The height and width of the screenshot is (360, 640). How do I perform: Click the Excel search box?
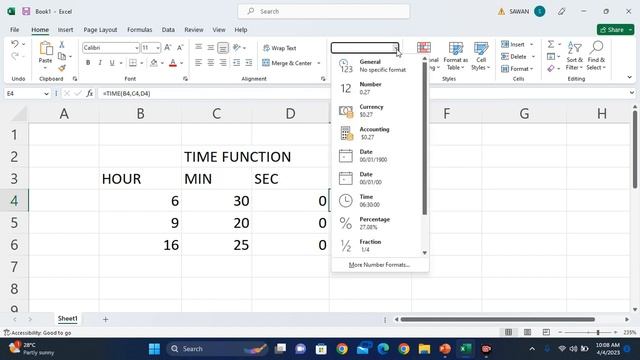(x=324, y=11)
